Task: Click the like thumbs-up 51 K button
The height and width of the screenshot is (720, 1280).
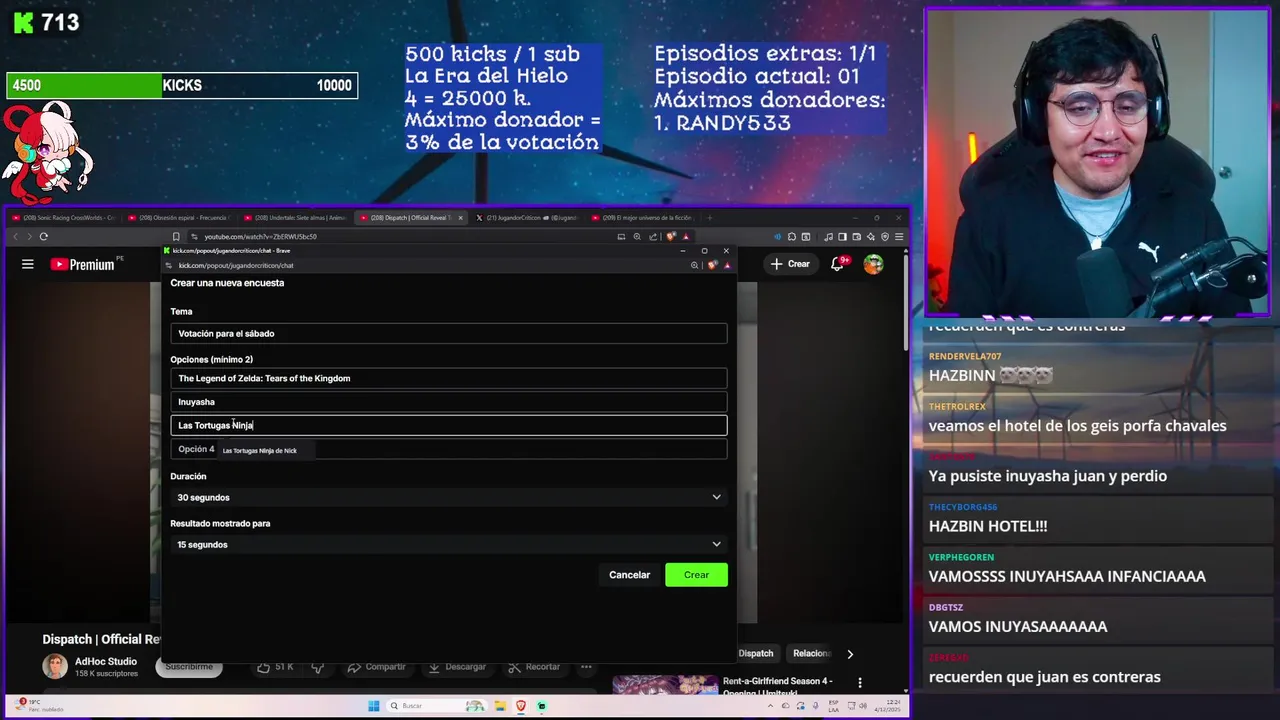Action: 276,667
